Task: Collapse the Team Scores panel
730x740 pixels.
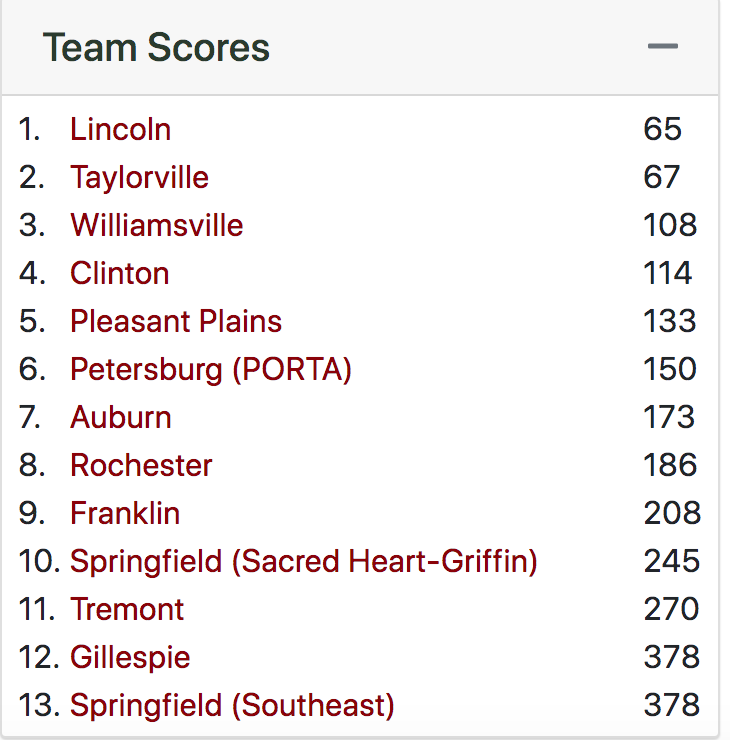Action: 663,46
